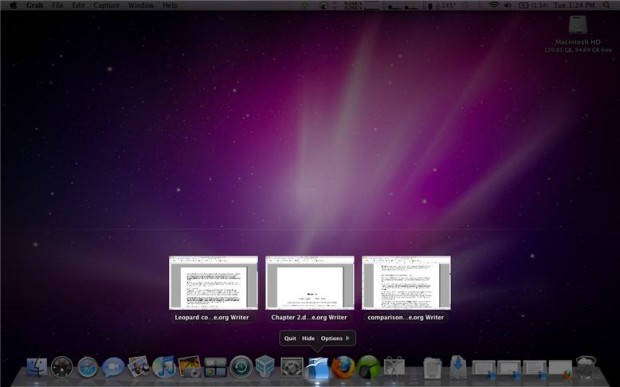The width and height of the screenshot is (620, 387).
Task: Open the Documents stack in dock
Action: pyautogui.click(x=433, y=368)
